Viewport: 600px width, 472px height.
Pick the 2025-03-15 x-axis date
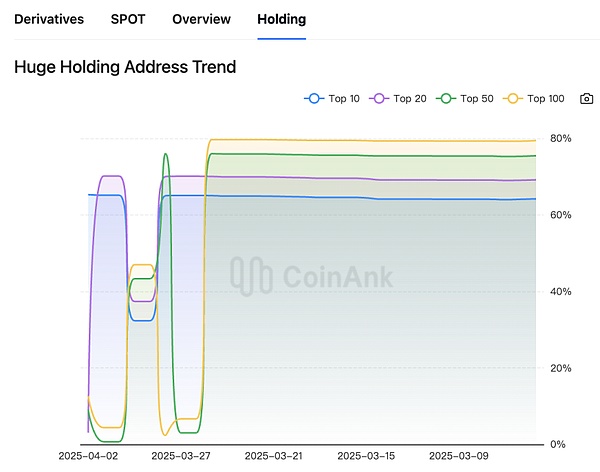click(x=365, y=456)
